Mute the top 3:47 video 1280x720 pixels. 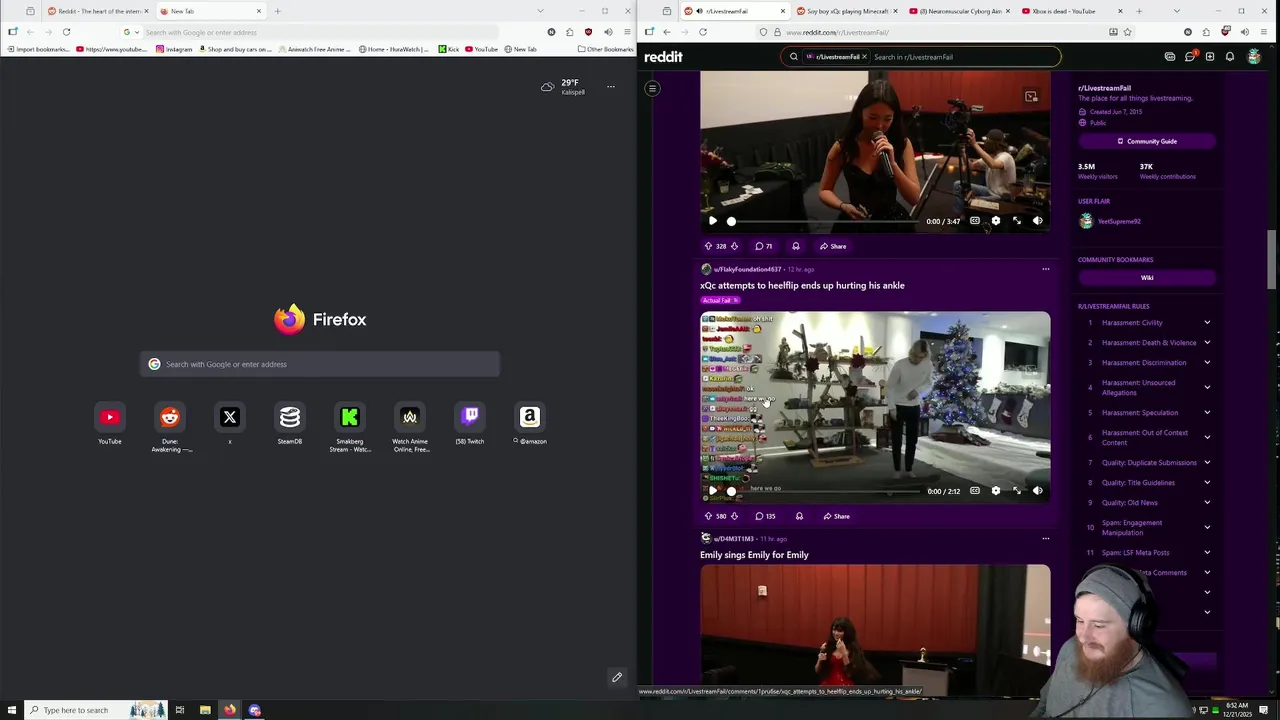(x=1038, y=221)
